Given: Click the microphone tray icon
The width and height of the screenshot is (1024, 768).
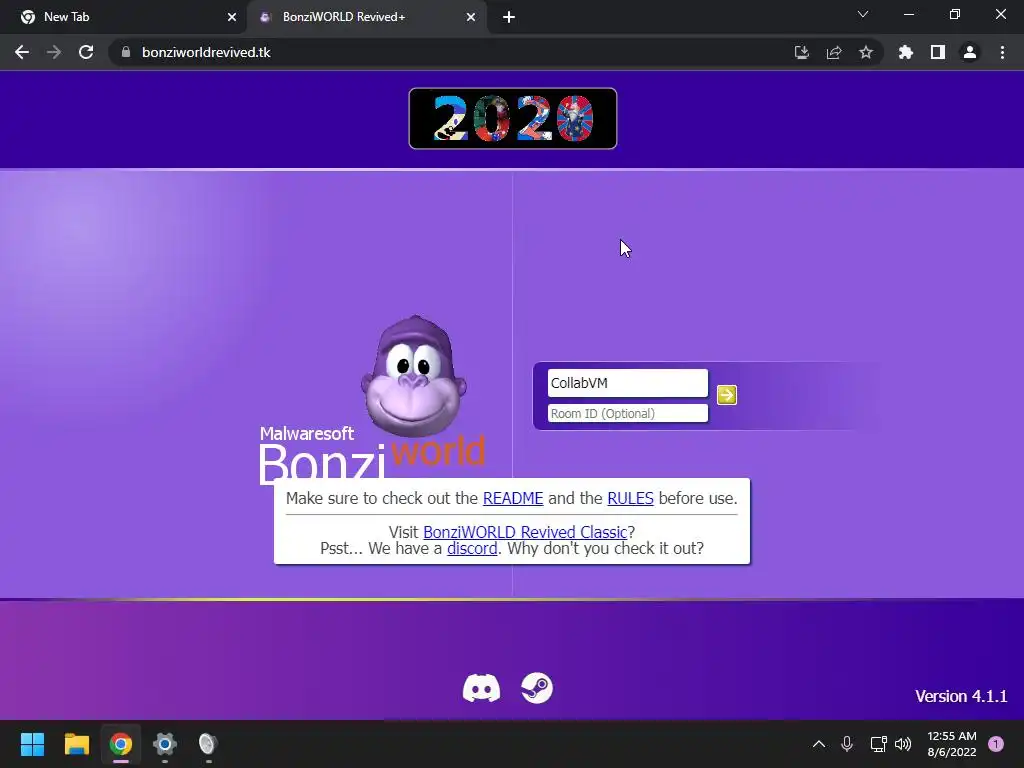Looking at the screenshot, I should coord(847,744).
